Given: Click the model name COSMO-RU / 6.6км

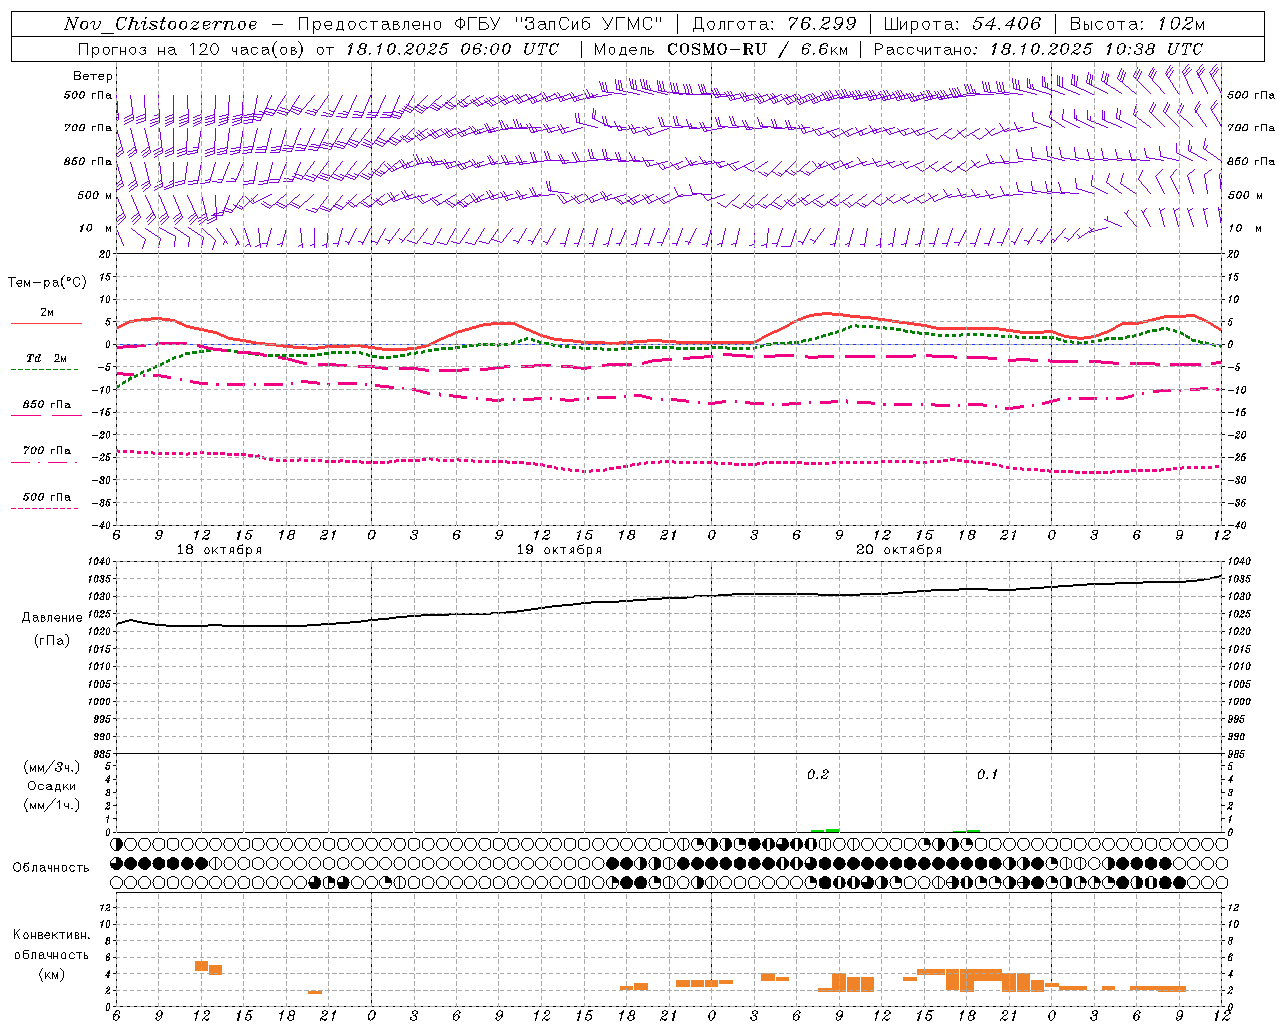Looking at the screenshot, I should coord(757,49).
